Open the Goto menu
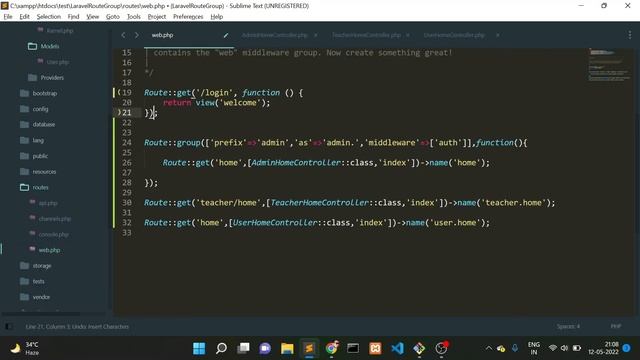This screenshot has height=360, width=640. pos(113,17)
